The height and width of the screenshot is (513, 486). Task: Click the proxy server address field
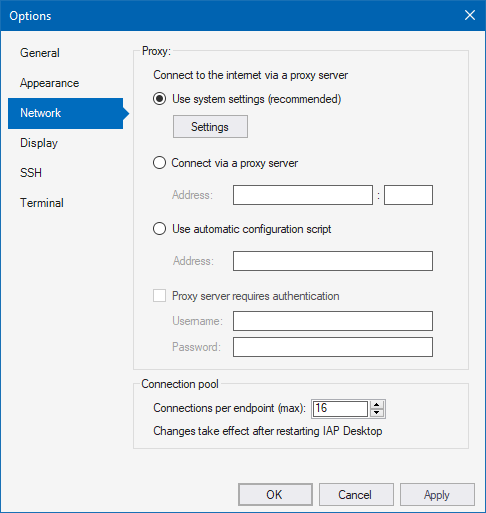click(x=303, y=195)
